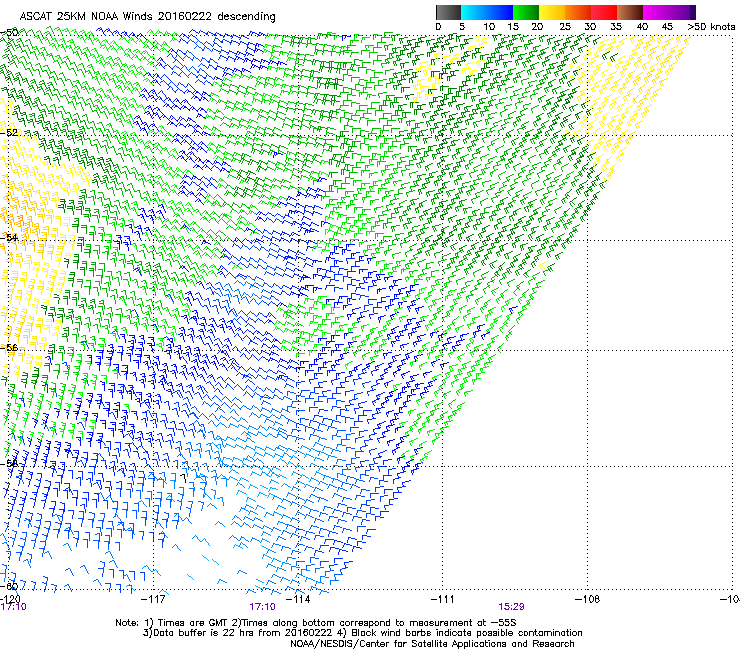Click the -108 longitude axis label

click(x=588, y=599)
